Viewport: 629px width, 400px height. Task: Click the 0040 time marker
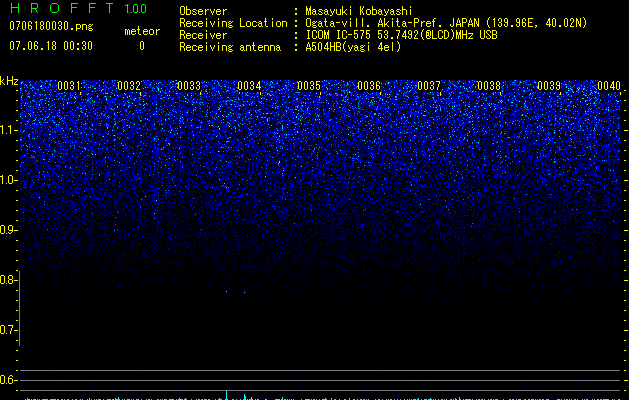(x=609, y=86)
